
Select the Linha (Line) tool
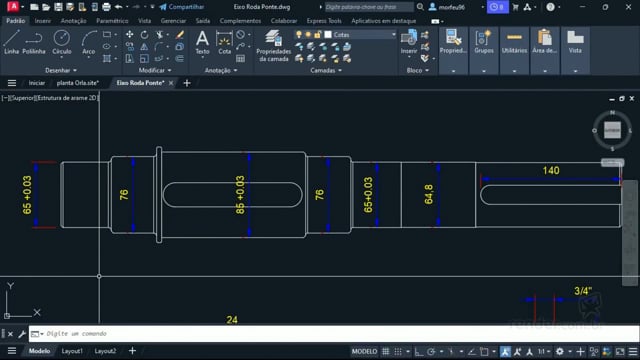[11, 42]
